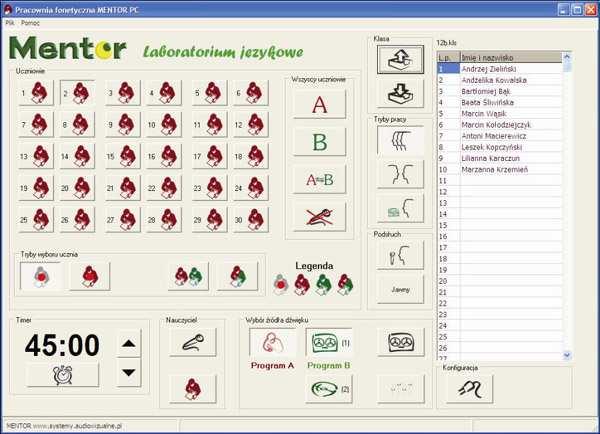This screenshot has height=434, width=600.
Task: Decrease timer with down arrow
Action: coord(129,372)
